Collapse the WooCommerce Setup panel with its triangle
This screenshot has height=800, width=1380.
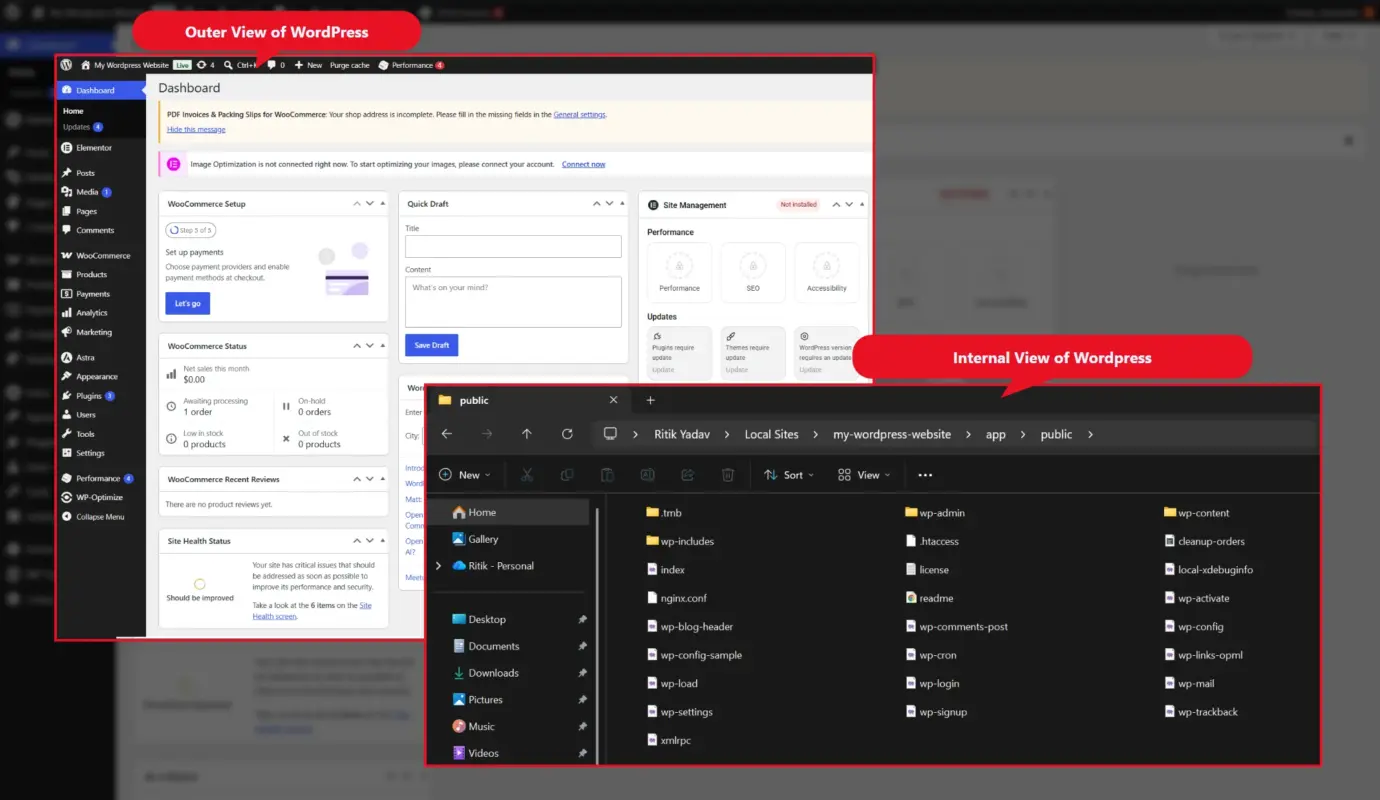pyautogui.click(x=382, y=204)
